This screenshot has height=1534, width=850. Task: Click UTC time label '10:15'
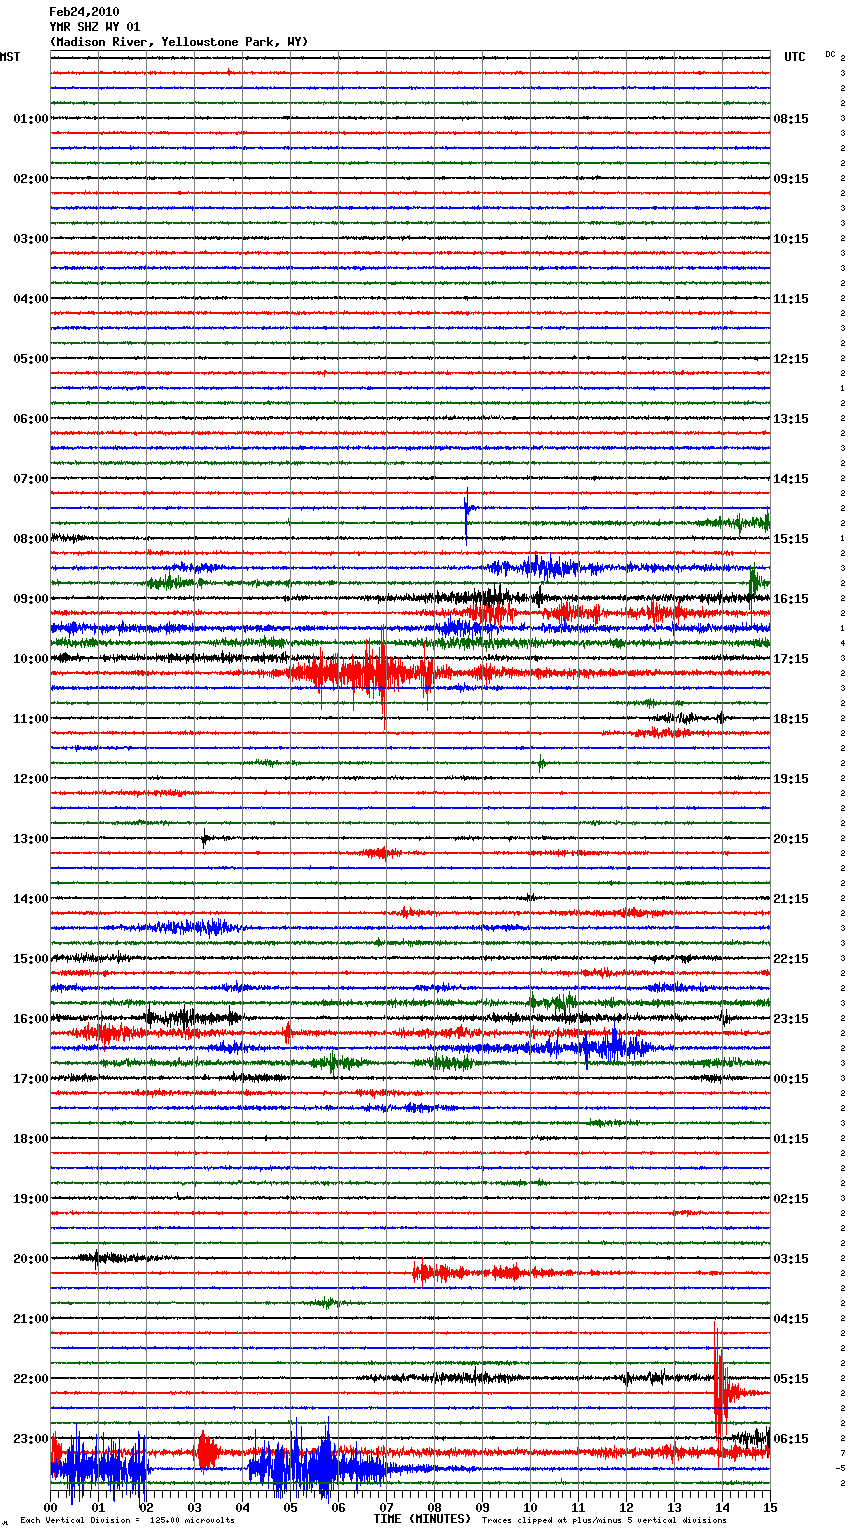click(x=791, y=239)
